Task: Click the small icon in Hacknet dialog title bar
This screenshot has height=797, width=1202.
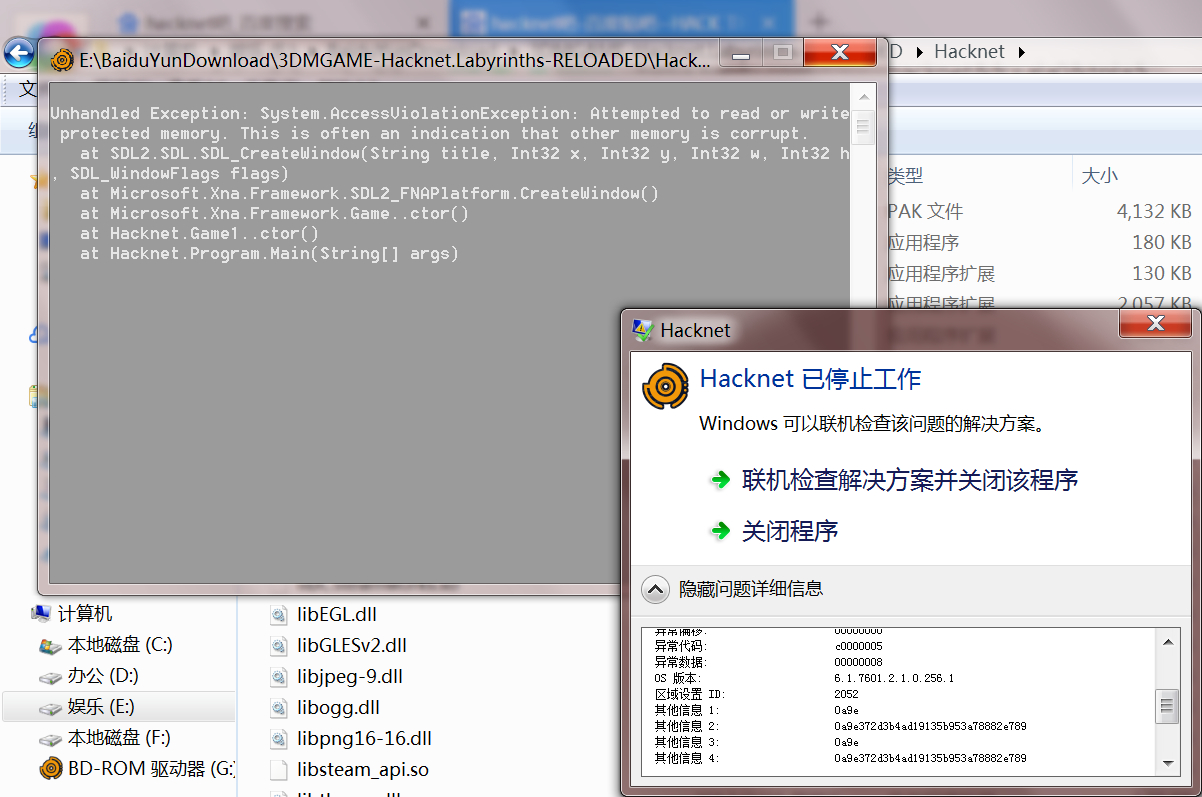Action: 643,330
